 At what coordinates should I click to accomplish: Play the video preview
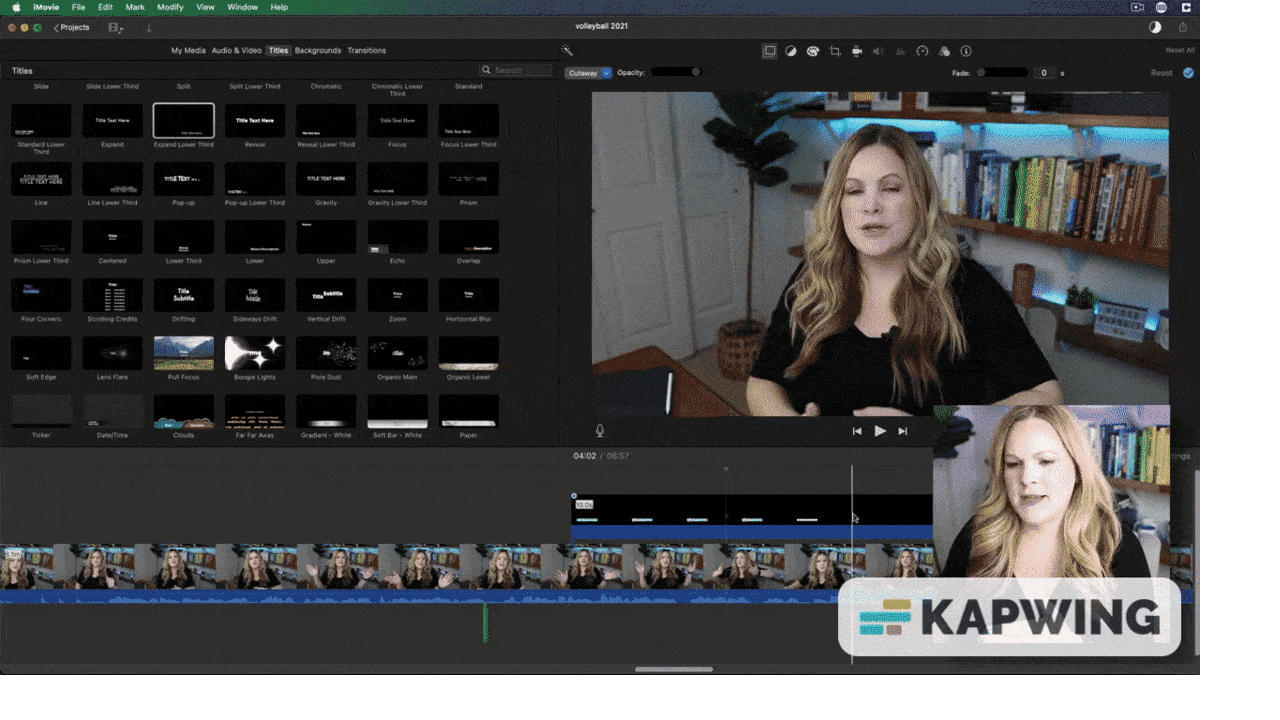(880, 431)
